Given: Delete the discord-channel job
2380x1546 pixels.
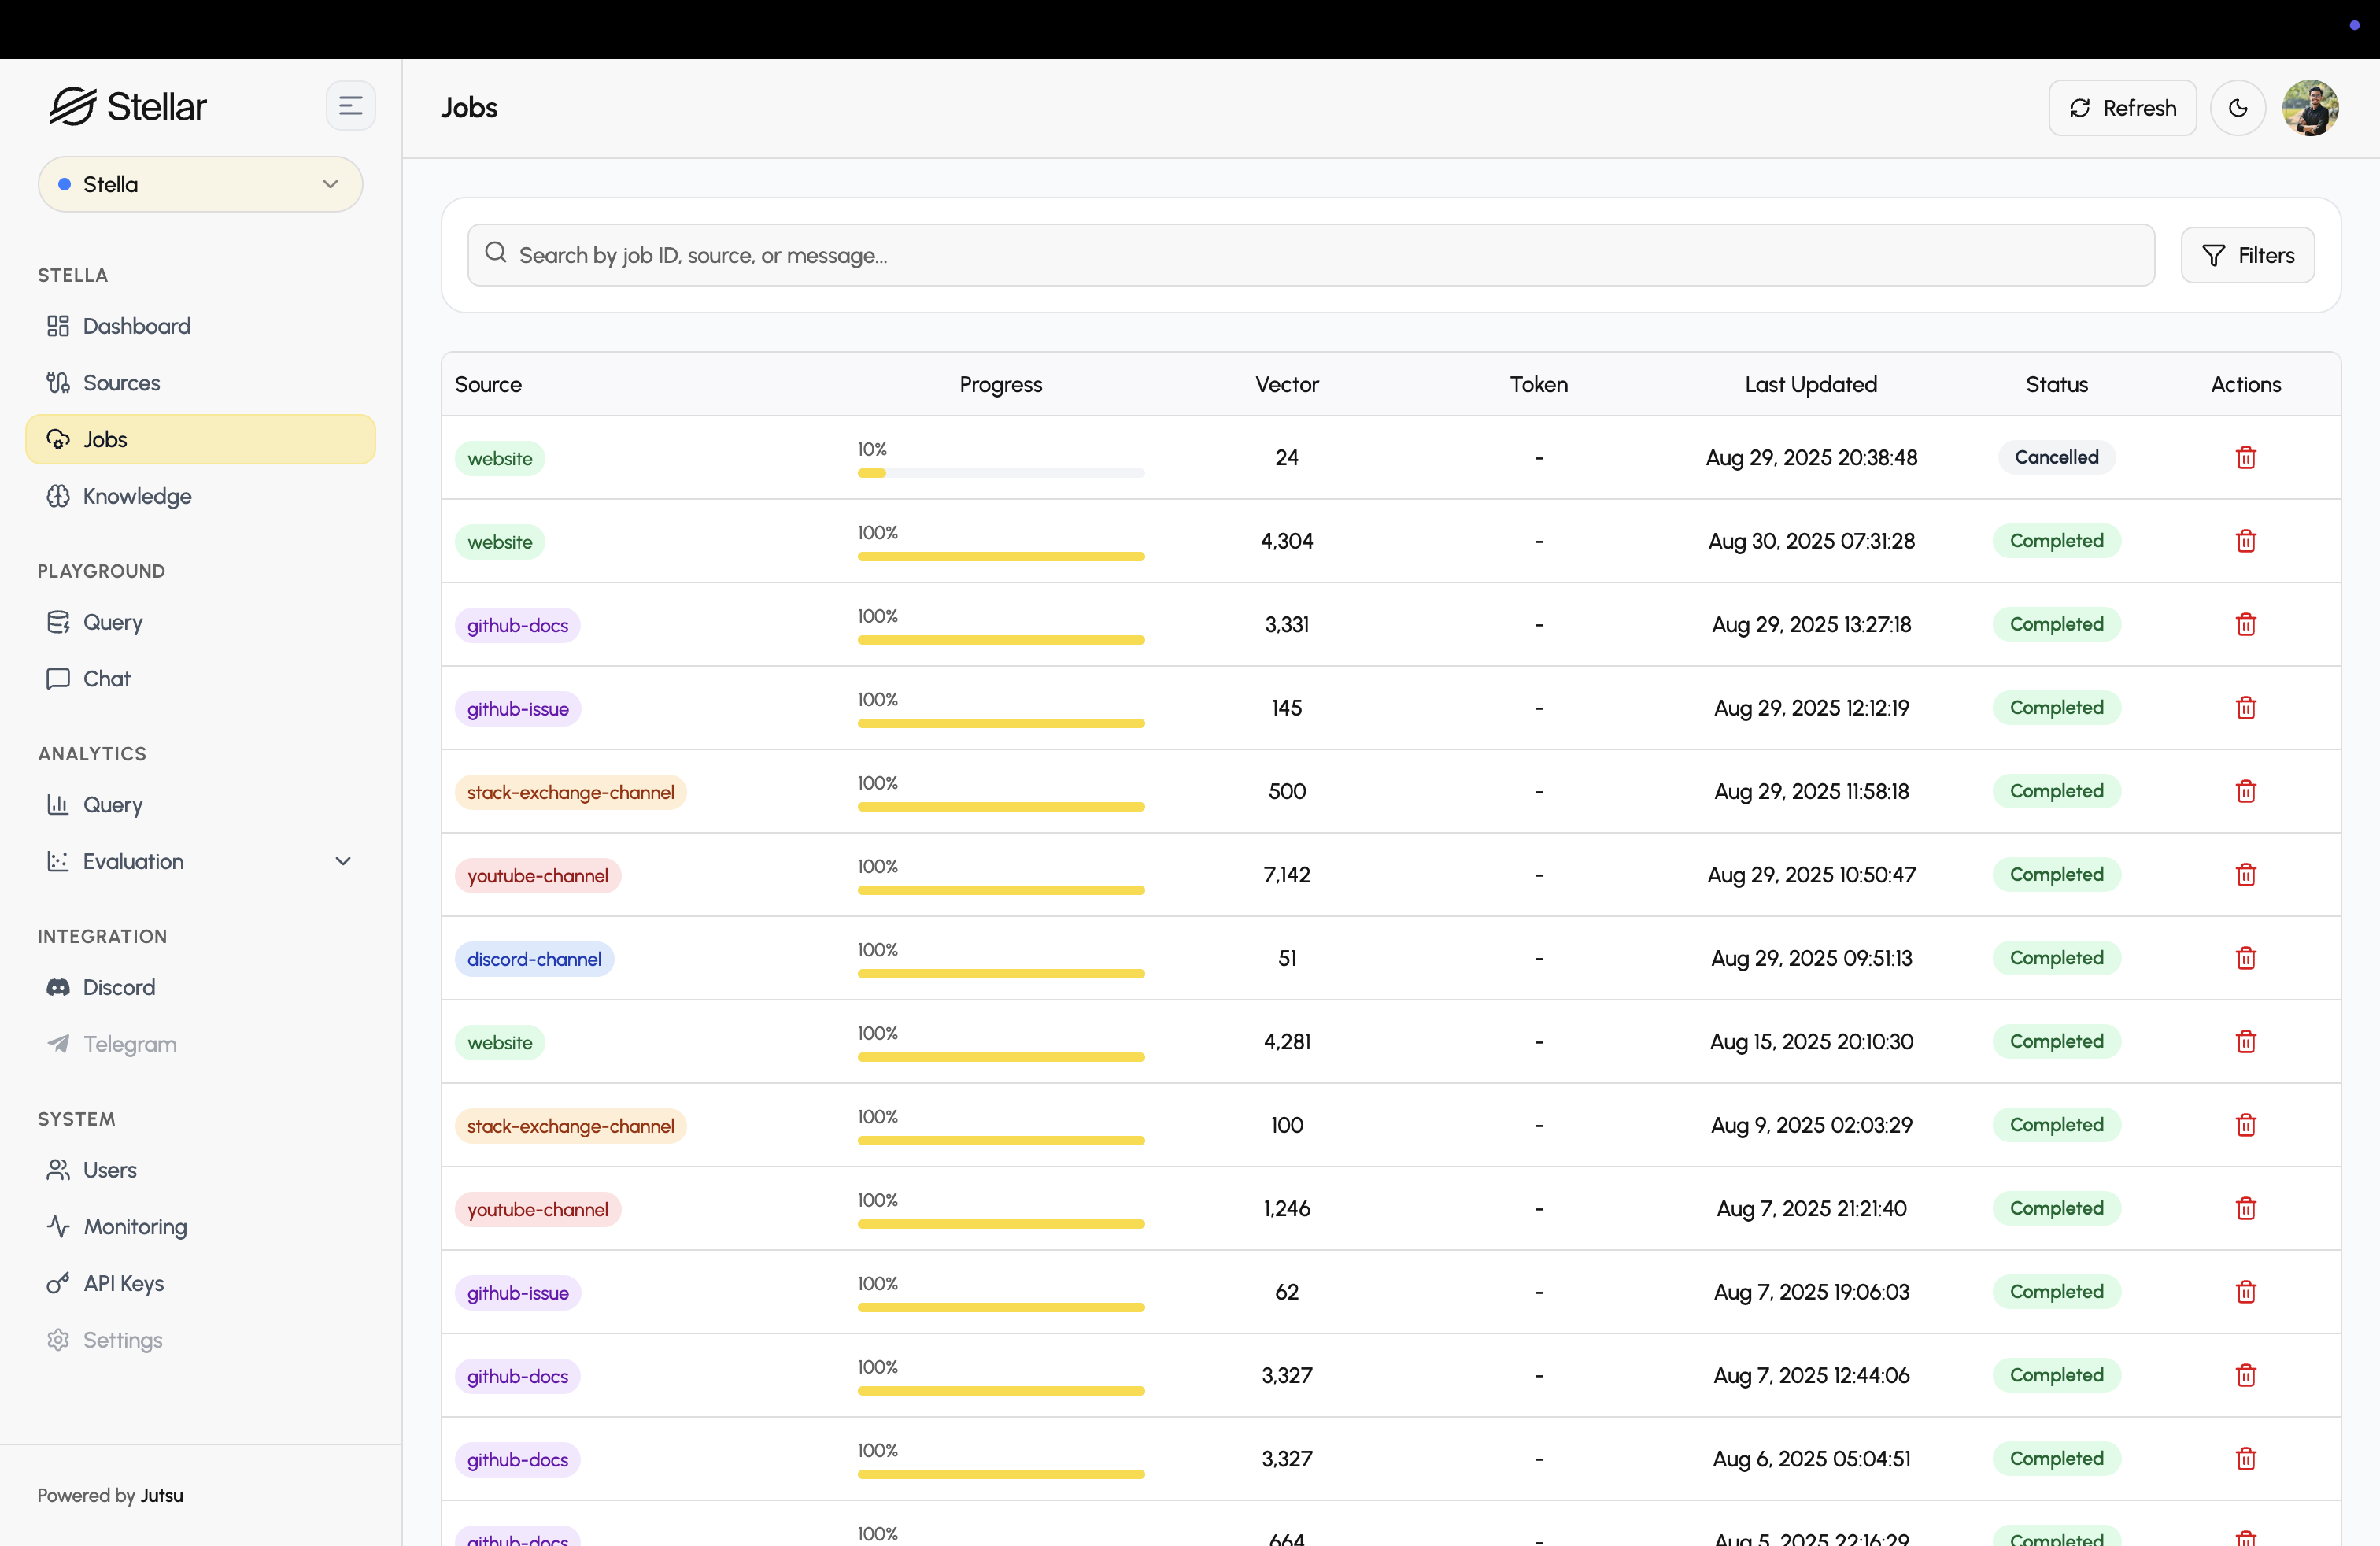Looking at the screenshot, I should tap(2245, 958).
